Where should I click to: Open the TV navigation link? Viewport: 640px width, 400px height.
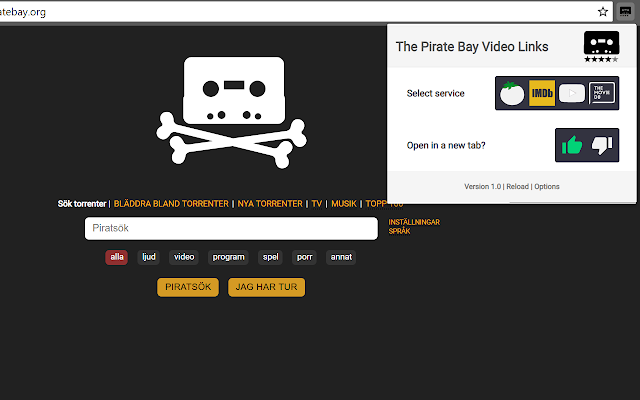click(x=317, y=204)
